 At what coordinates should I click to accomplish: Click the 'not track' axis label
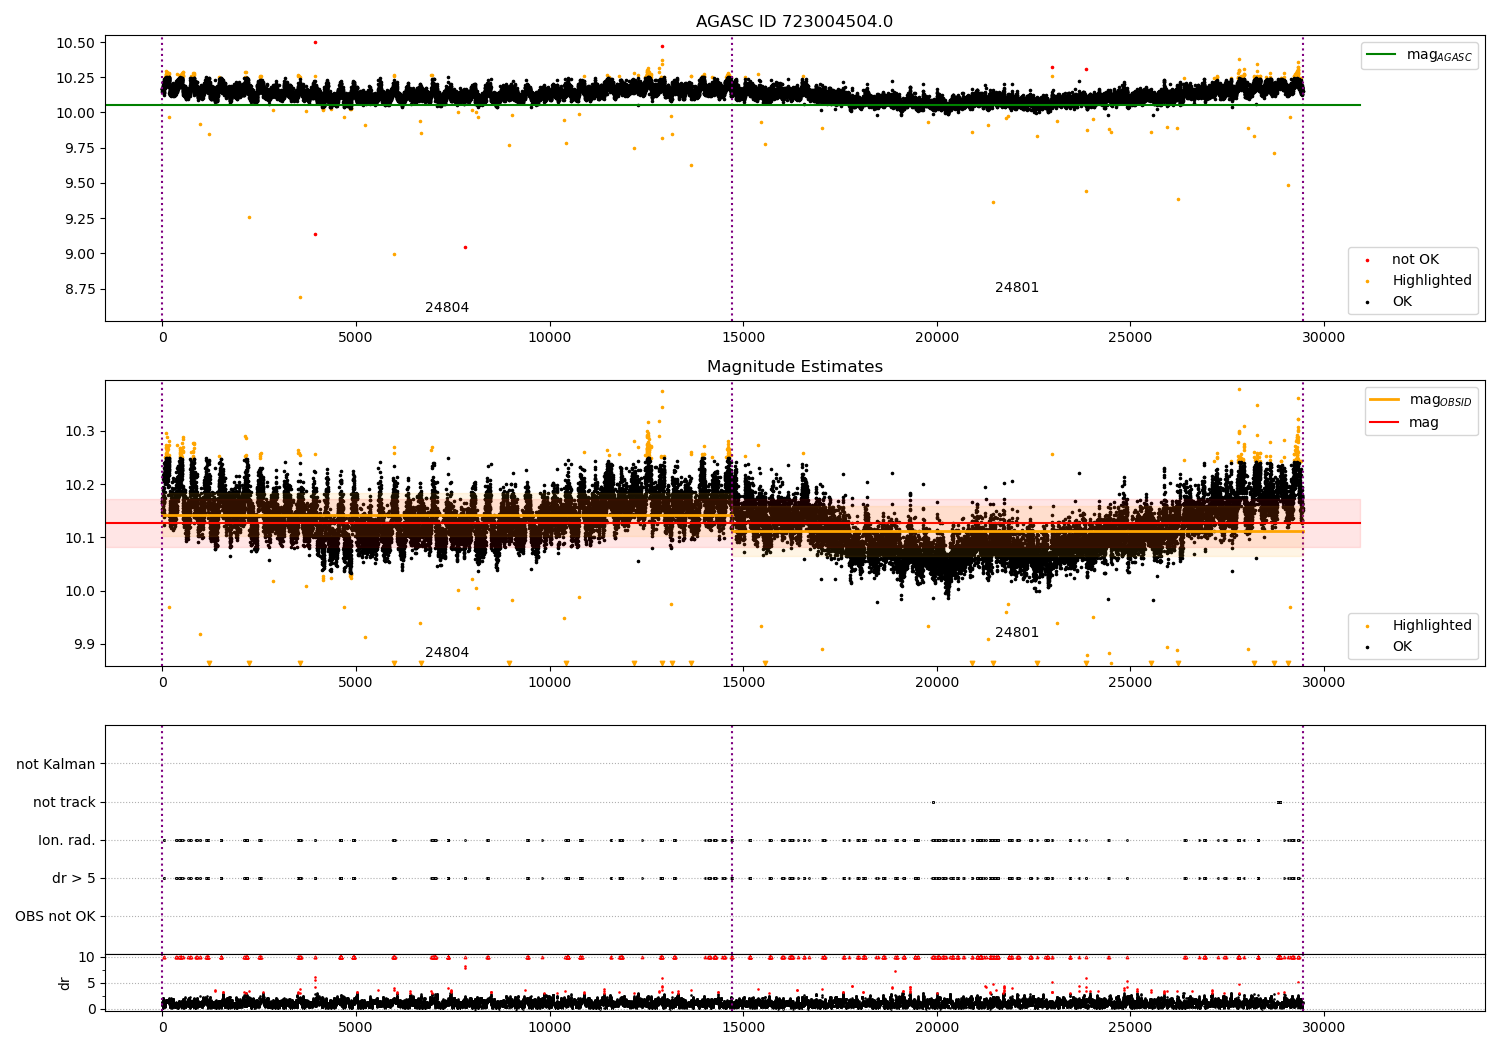coord(64,802)
